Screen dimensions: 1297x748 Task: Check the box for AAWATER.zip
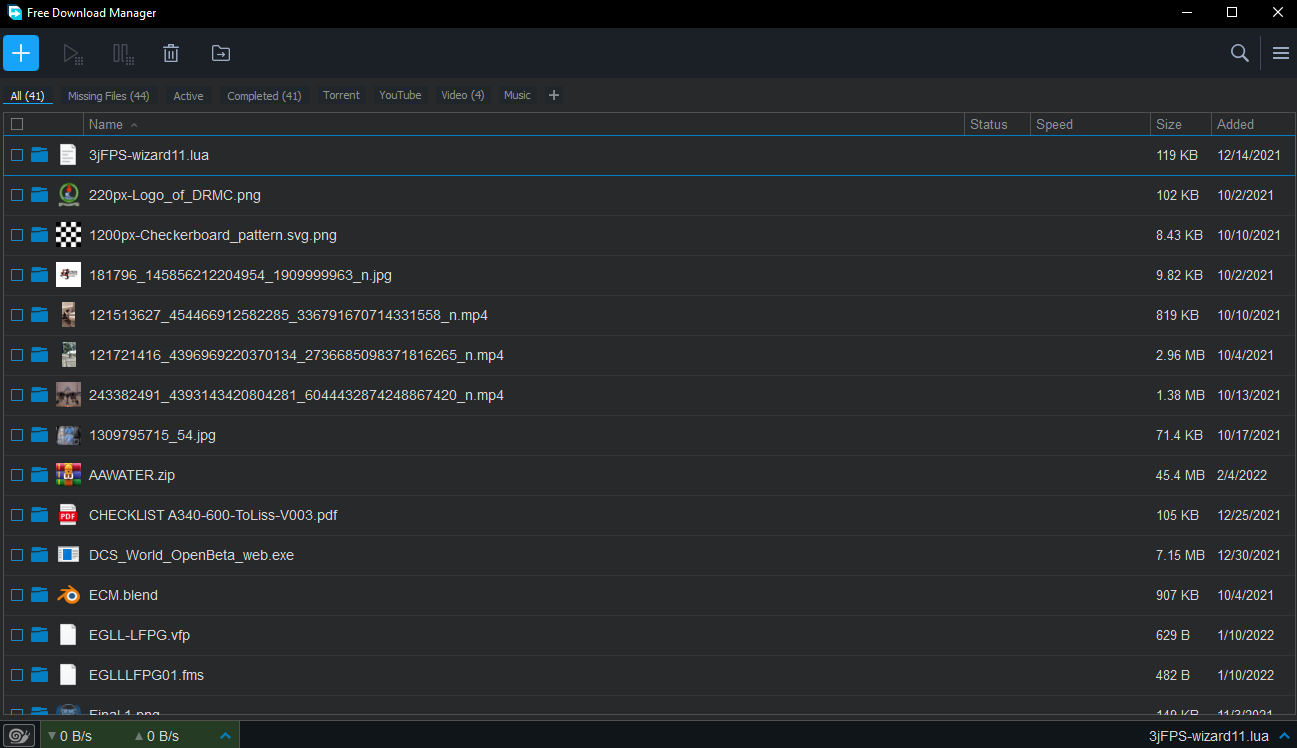(17, 475)
